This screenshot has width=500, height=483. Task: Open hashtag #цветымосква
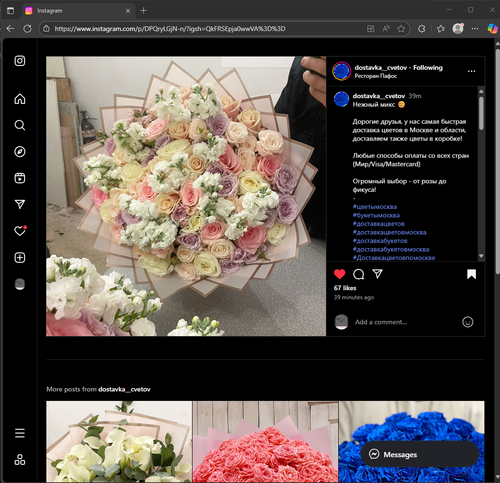coord(375,207)
